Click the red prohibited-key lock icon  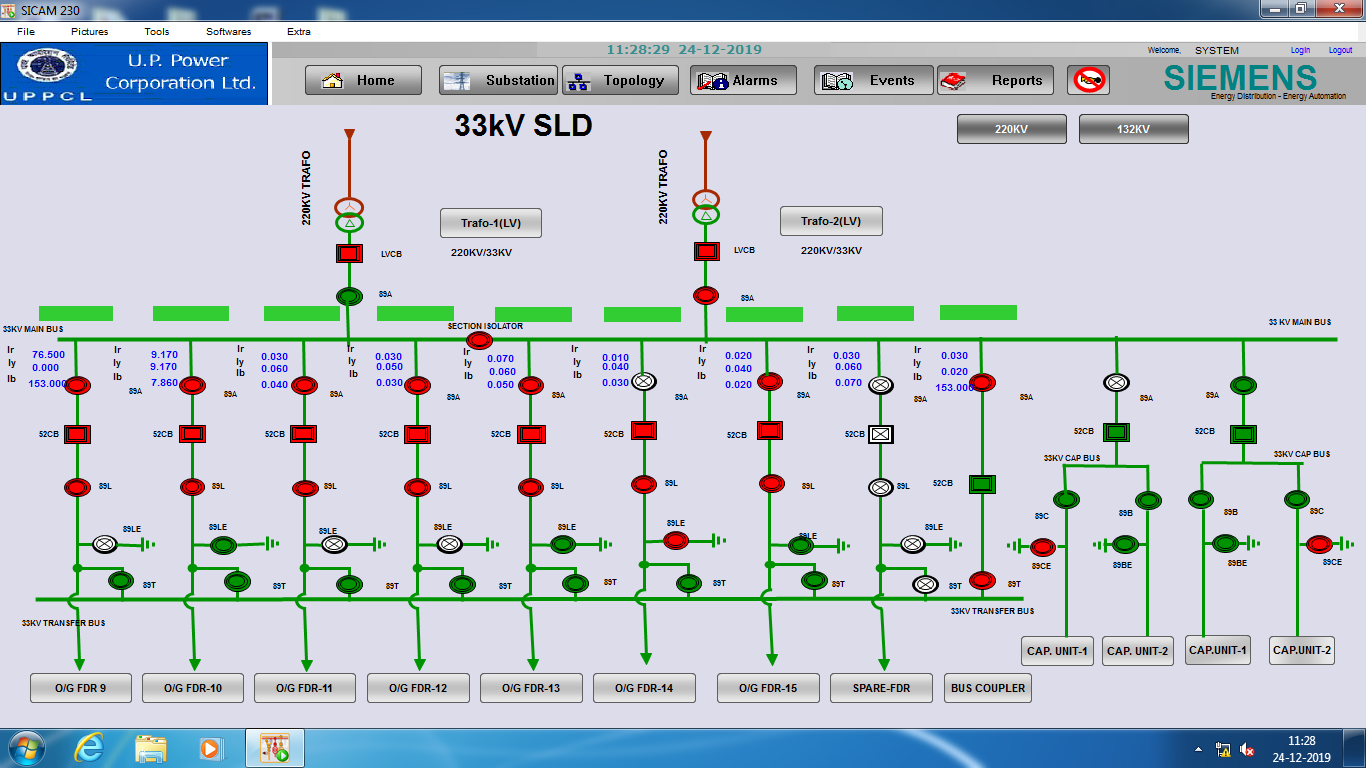click(x=1088, y=81)
